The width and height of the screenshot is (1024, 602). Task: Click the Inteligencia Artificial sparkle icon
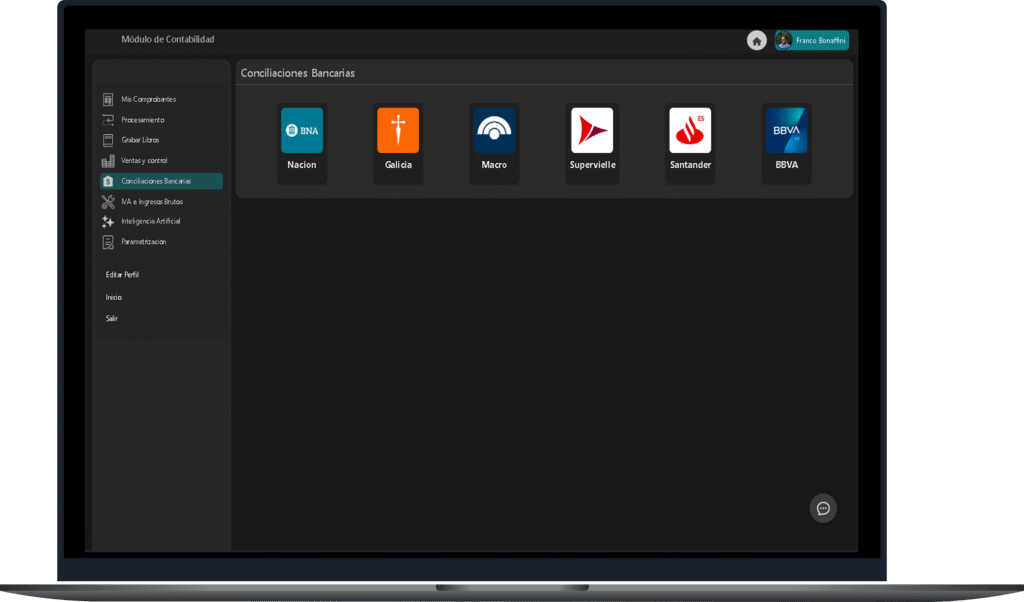pos(108,222)
